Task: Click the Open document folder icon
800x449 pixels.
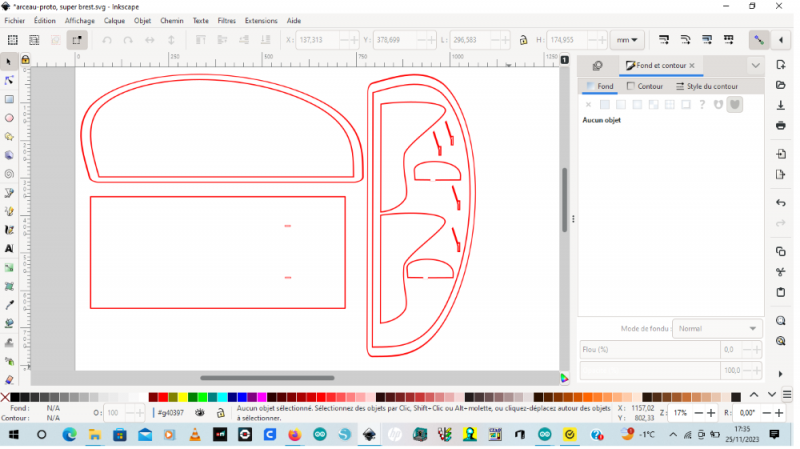Action: tap(781, 85)
